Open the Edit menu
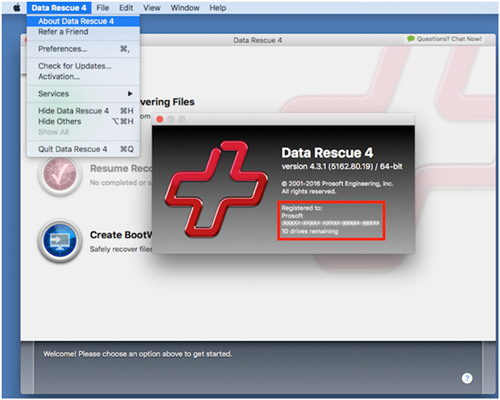 [126, 8]
